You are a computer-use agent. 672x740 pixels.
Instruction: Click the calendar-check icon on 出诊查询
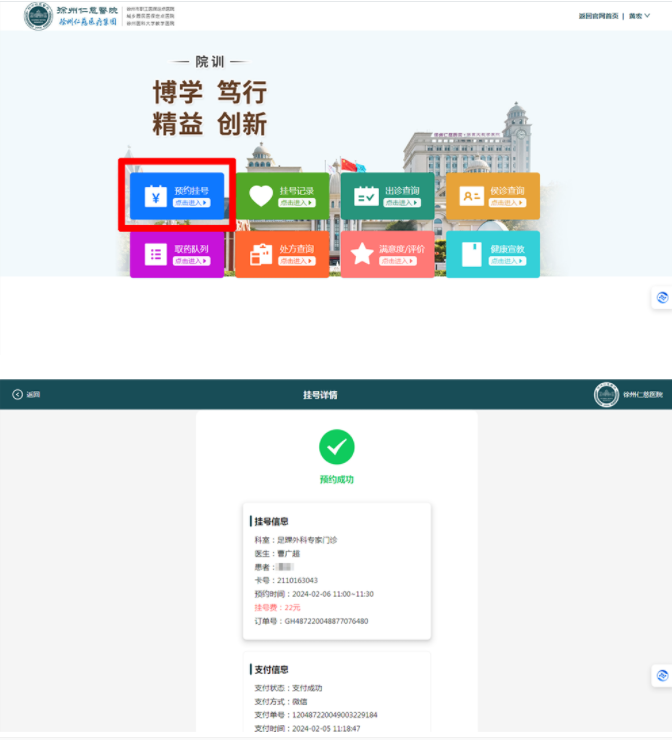click(x=366, y=196)
